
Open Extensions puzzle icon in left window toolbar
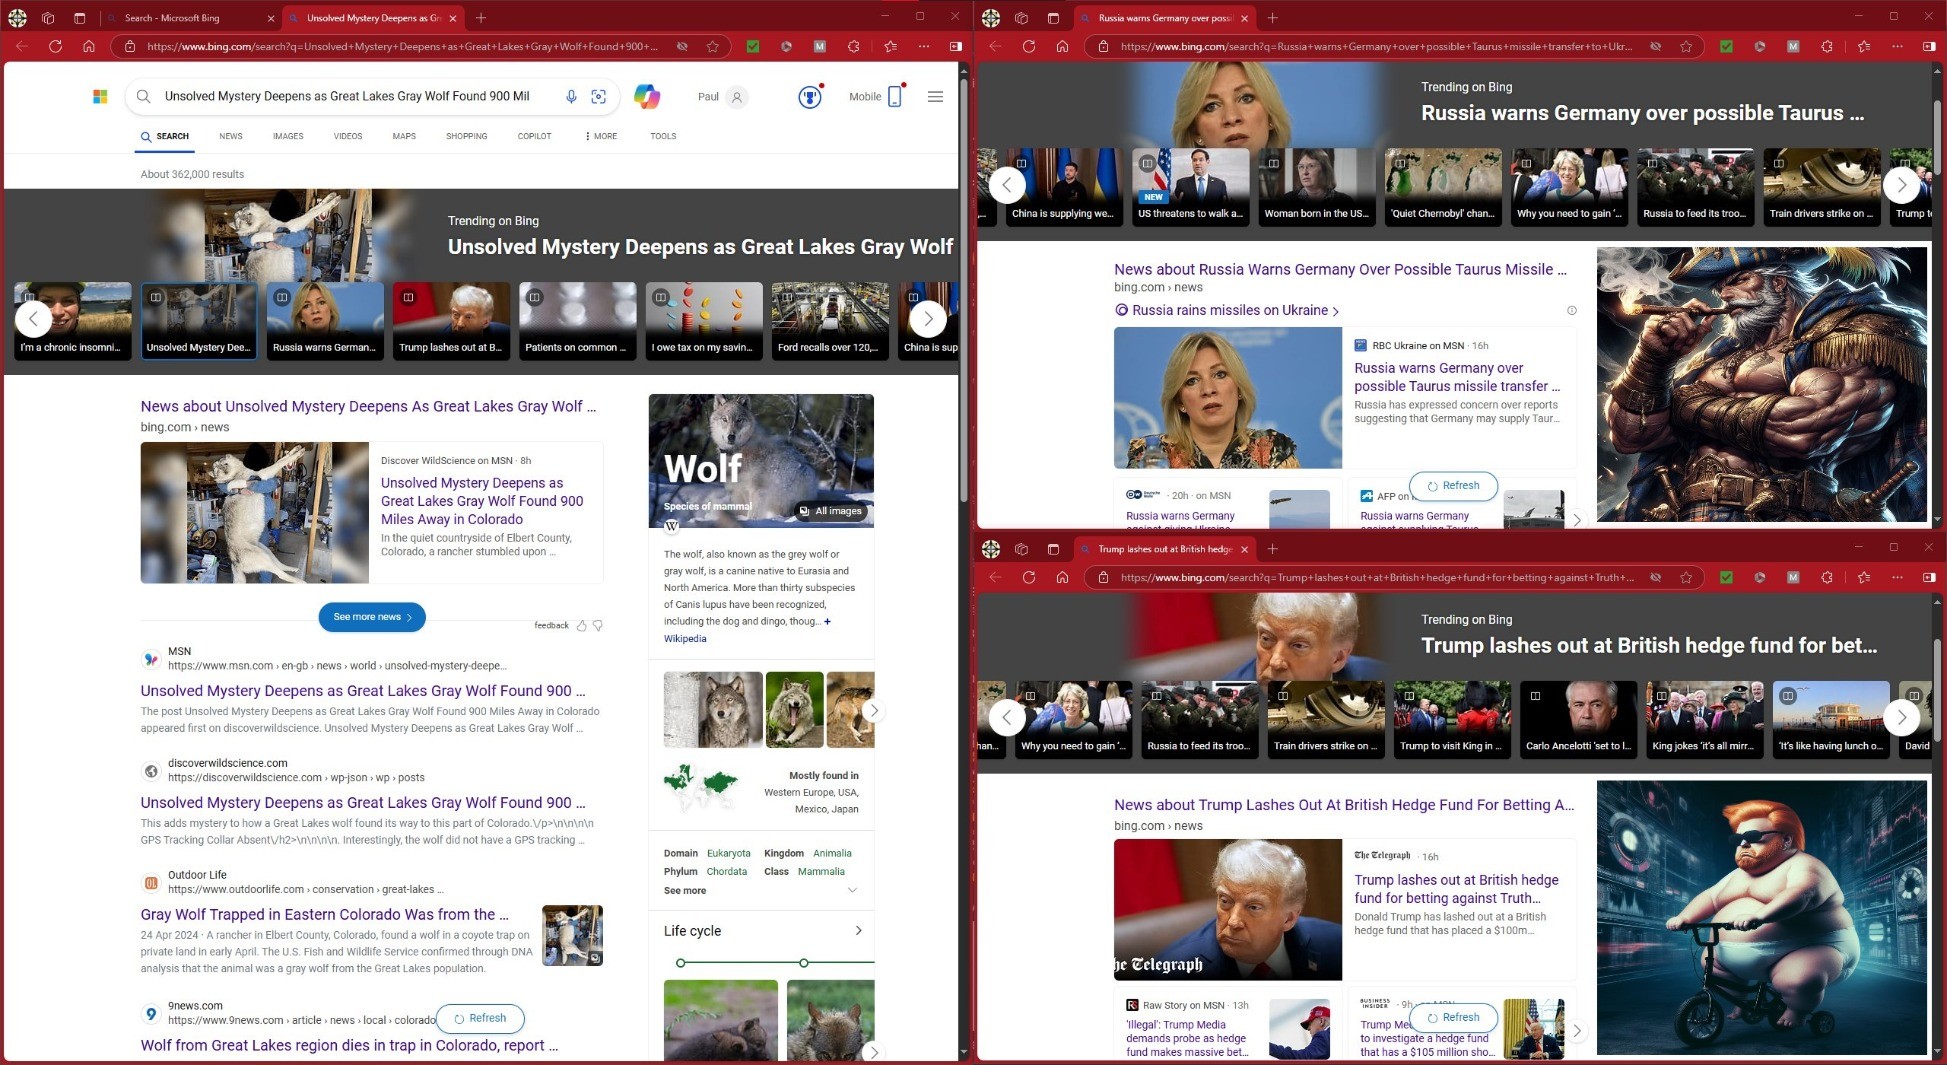[x=853, y=46]
